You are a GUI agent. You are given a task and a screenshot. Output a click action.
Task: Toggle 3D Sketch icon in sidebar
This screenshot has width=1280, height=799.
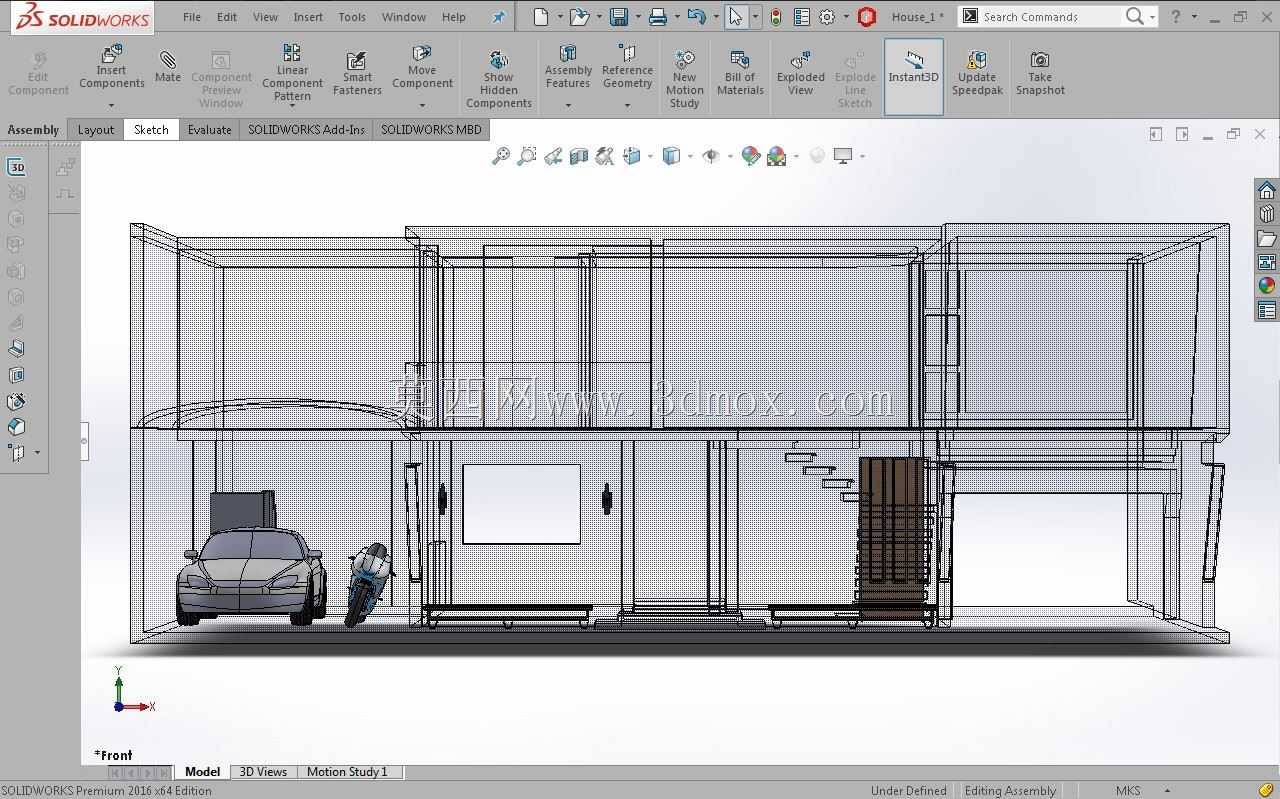[16, 167]
